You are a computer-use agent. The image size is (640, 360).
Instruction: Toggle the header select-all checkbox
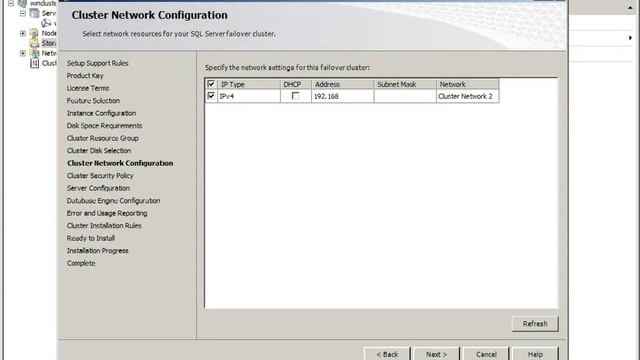(211, 84)
